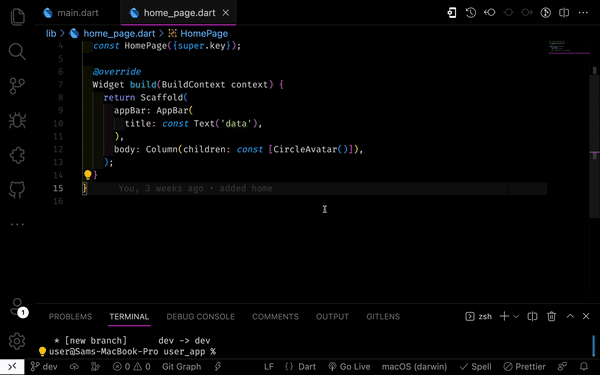This screenshot has width=600, height=375.
Task: Switch to the OUTPUT tab
Action: (332, 317)
